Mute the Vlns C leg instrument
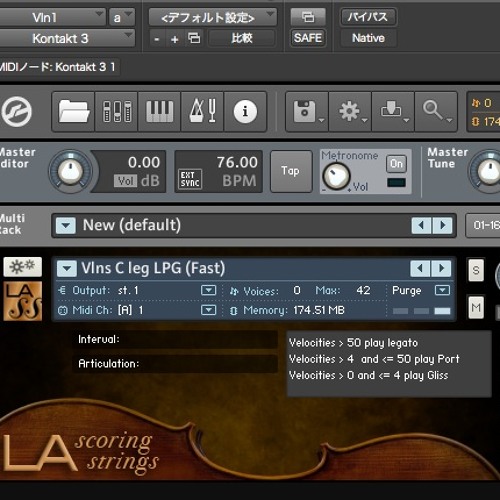The height and width of the screenshot is (500, 500). [476, 307]
